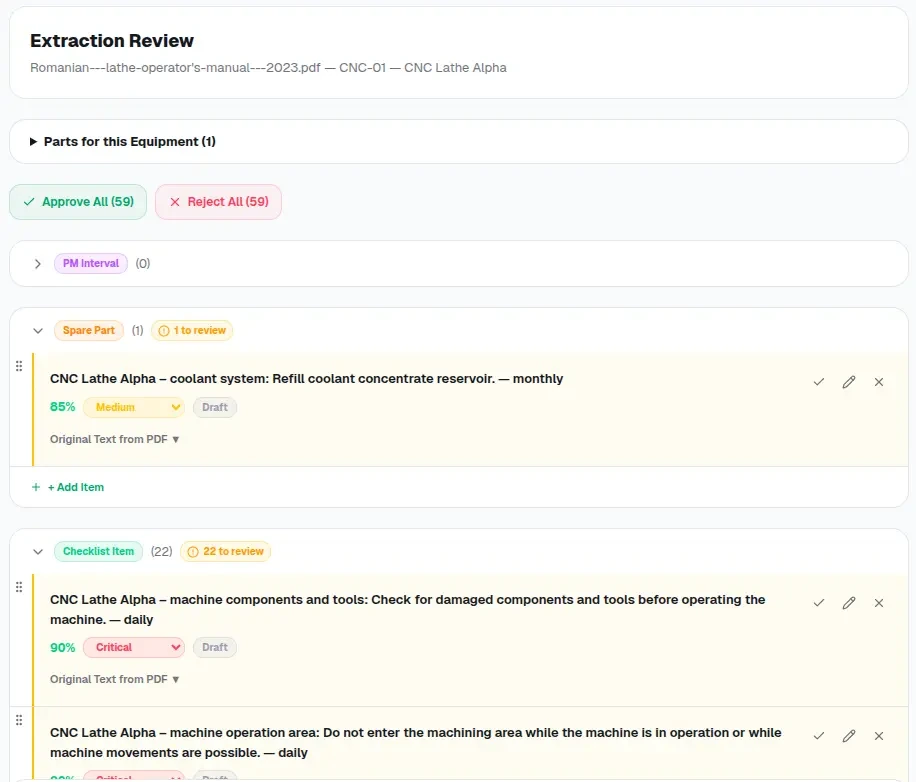Expand Parts for this Equipment section

point(123,141)
